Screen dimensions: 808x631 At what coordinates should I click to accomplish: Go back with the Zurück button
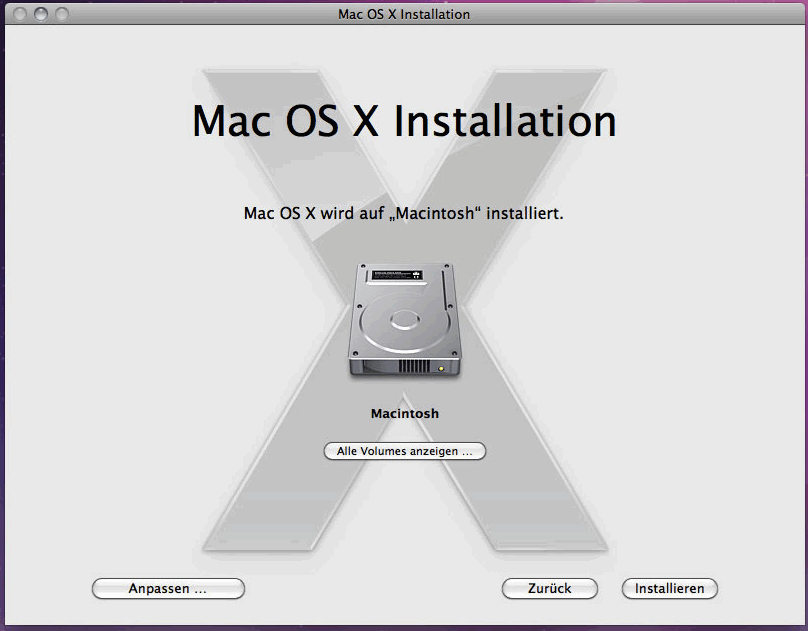point(550,589)
